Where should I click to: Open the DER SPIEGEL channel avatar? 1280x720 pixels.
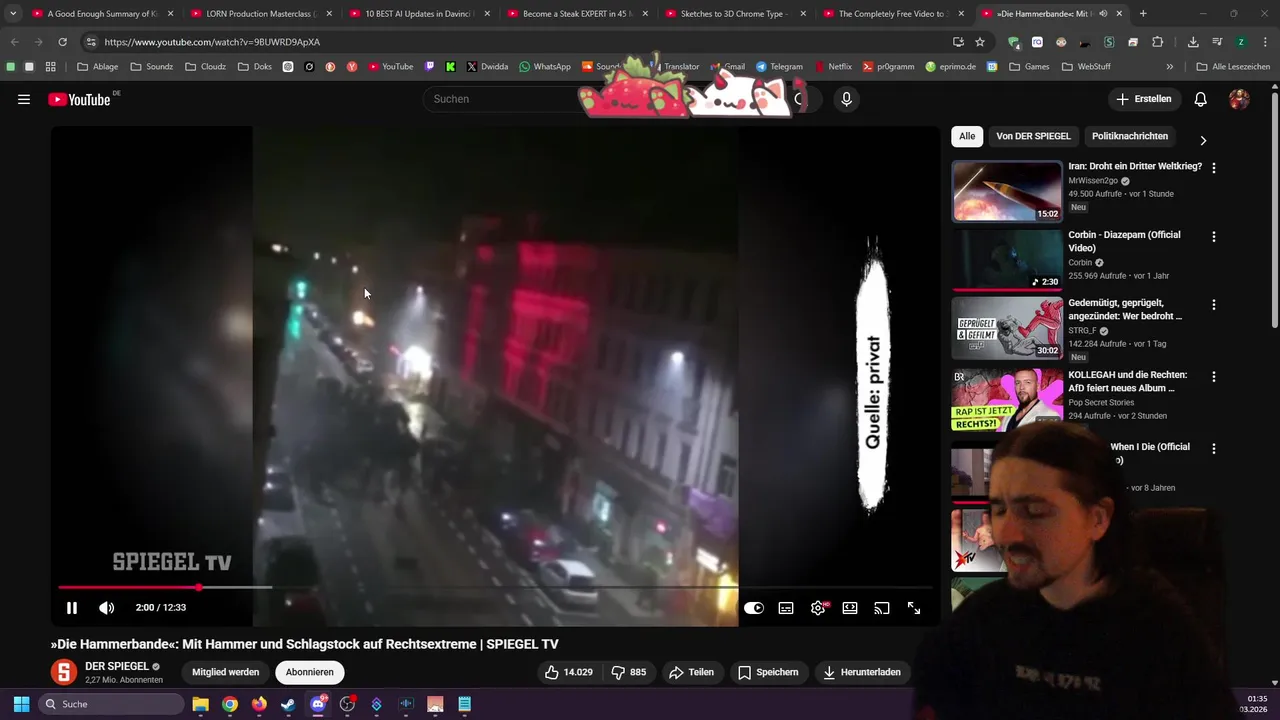point(64,672)
